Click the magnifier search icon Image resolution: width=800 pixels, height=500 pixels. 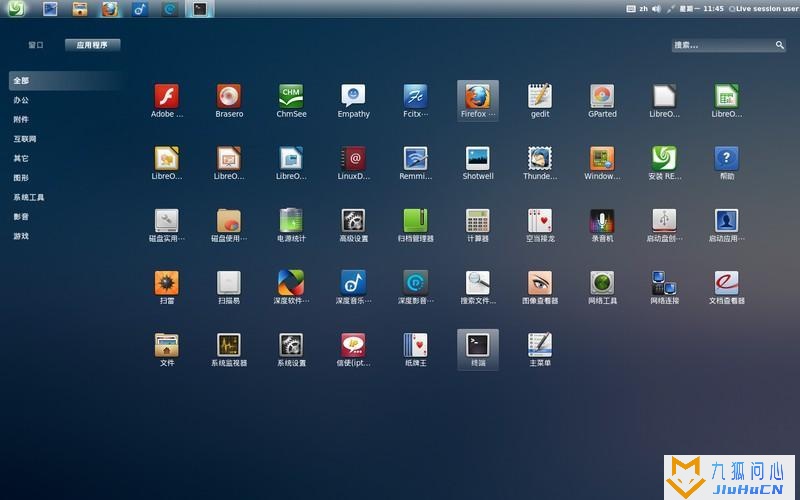tap(780, 45)
